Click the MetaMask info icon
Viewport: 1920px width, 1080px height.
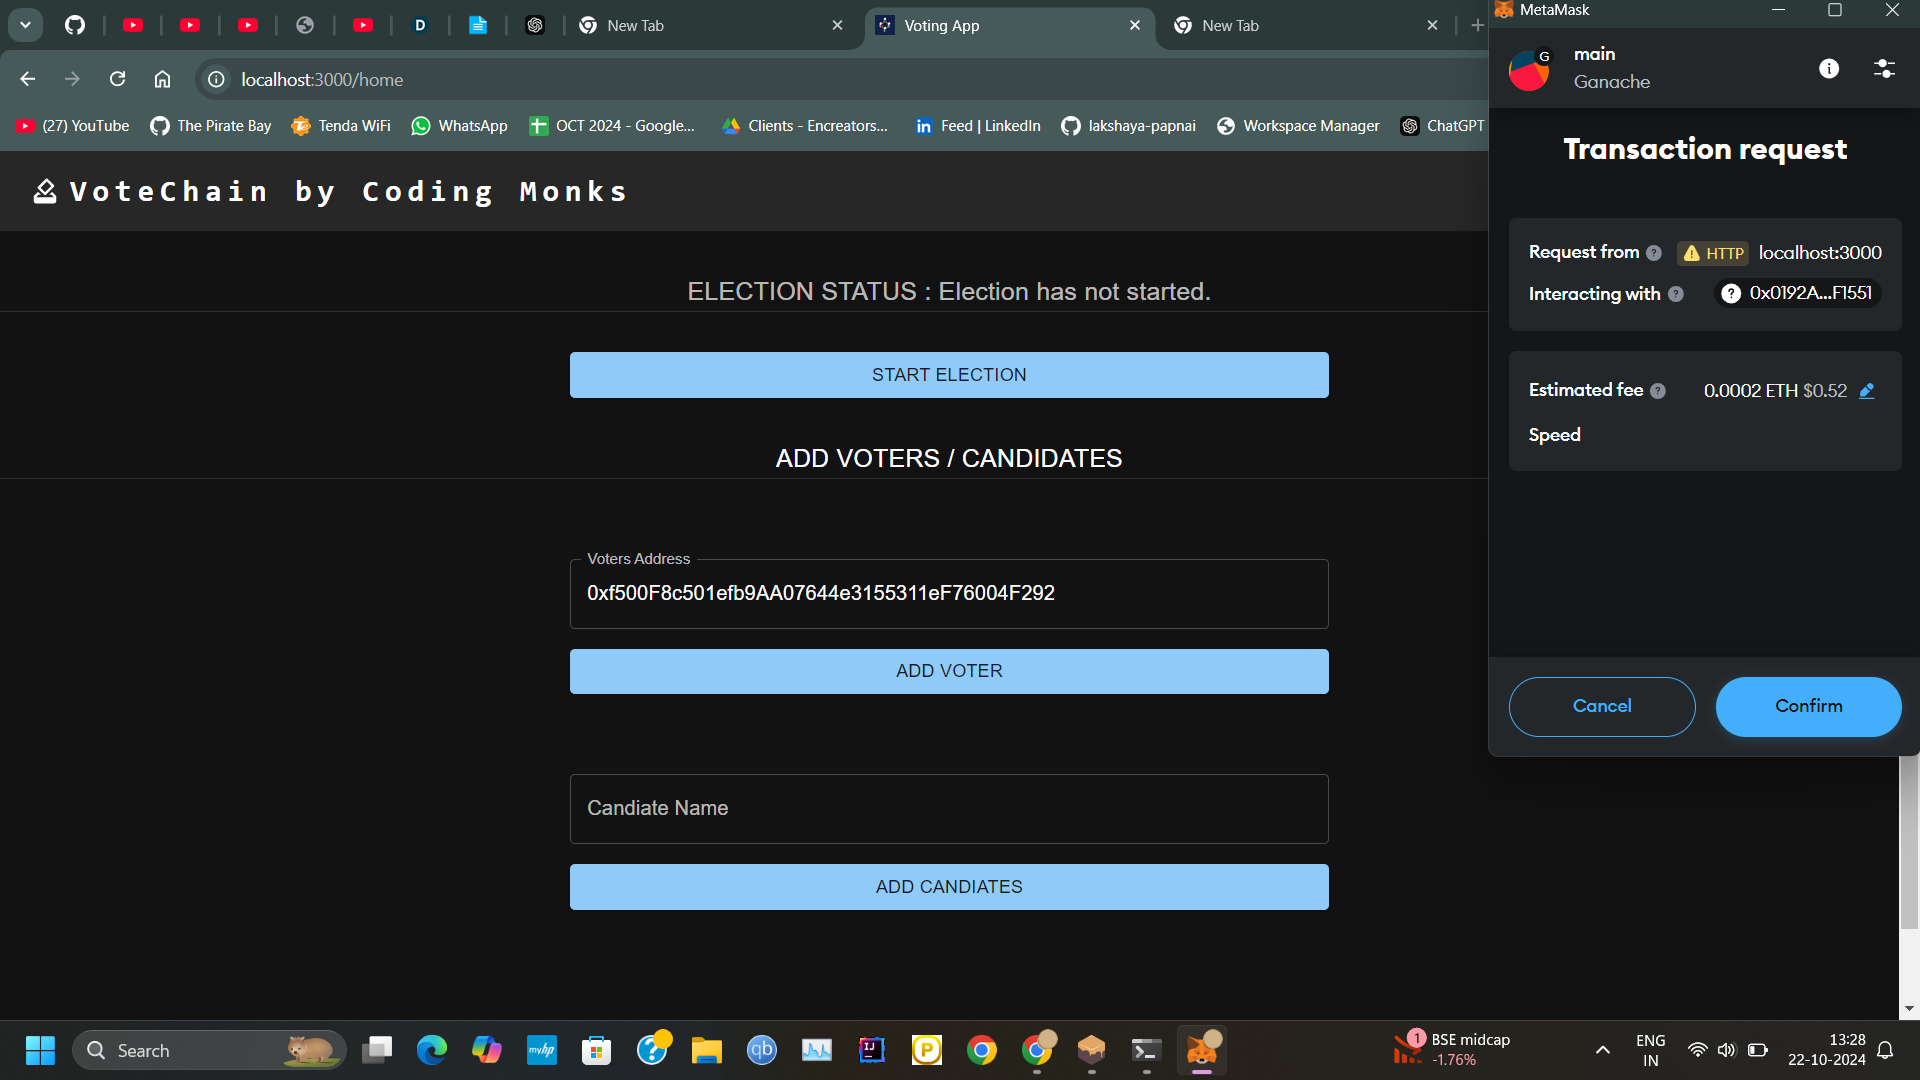(1829, 68)
